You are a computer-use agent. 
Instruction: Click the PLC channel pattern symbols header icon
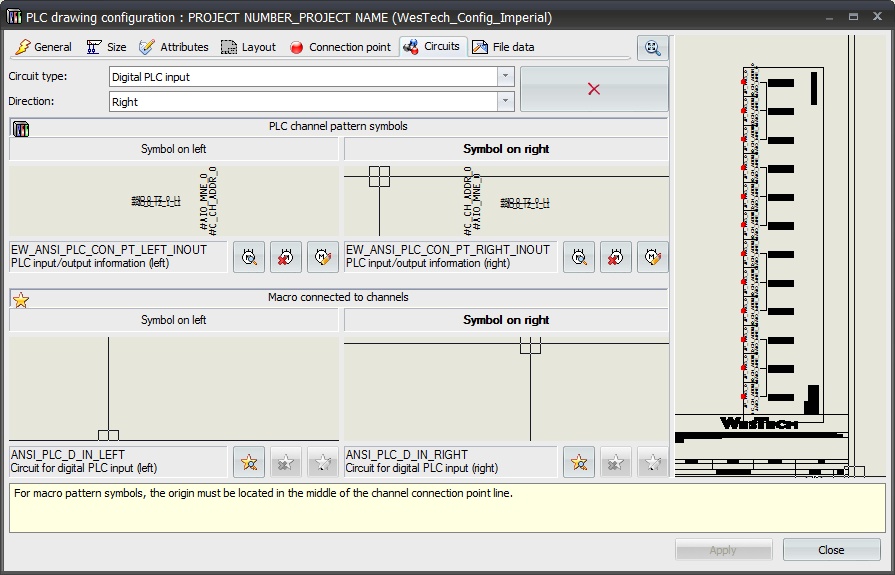[x=21, y=129]
